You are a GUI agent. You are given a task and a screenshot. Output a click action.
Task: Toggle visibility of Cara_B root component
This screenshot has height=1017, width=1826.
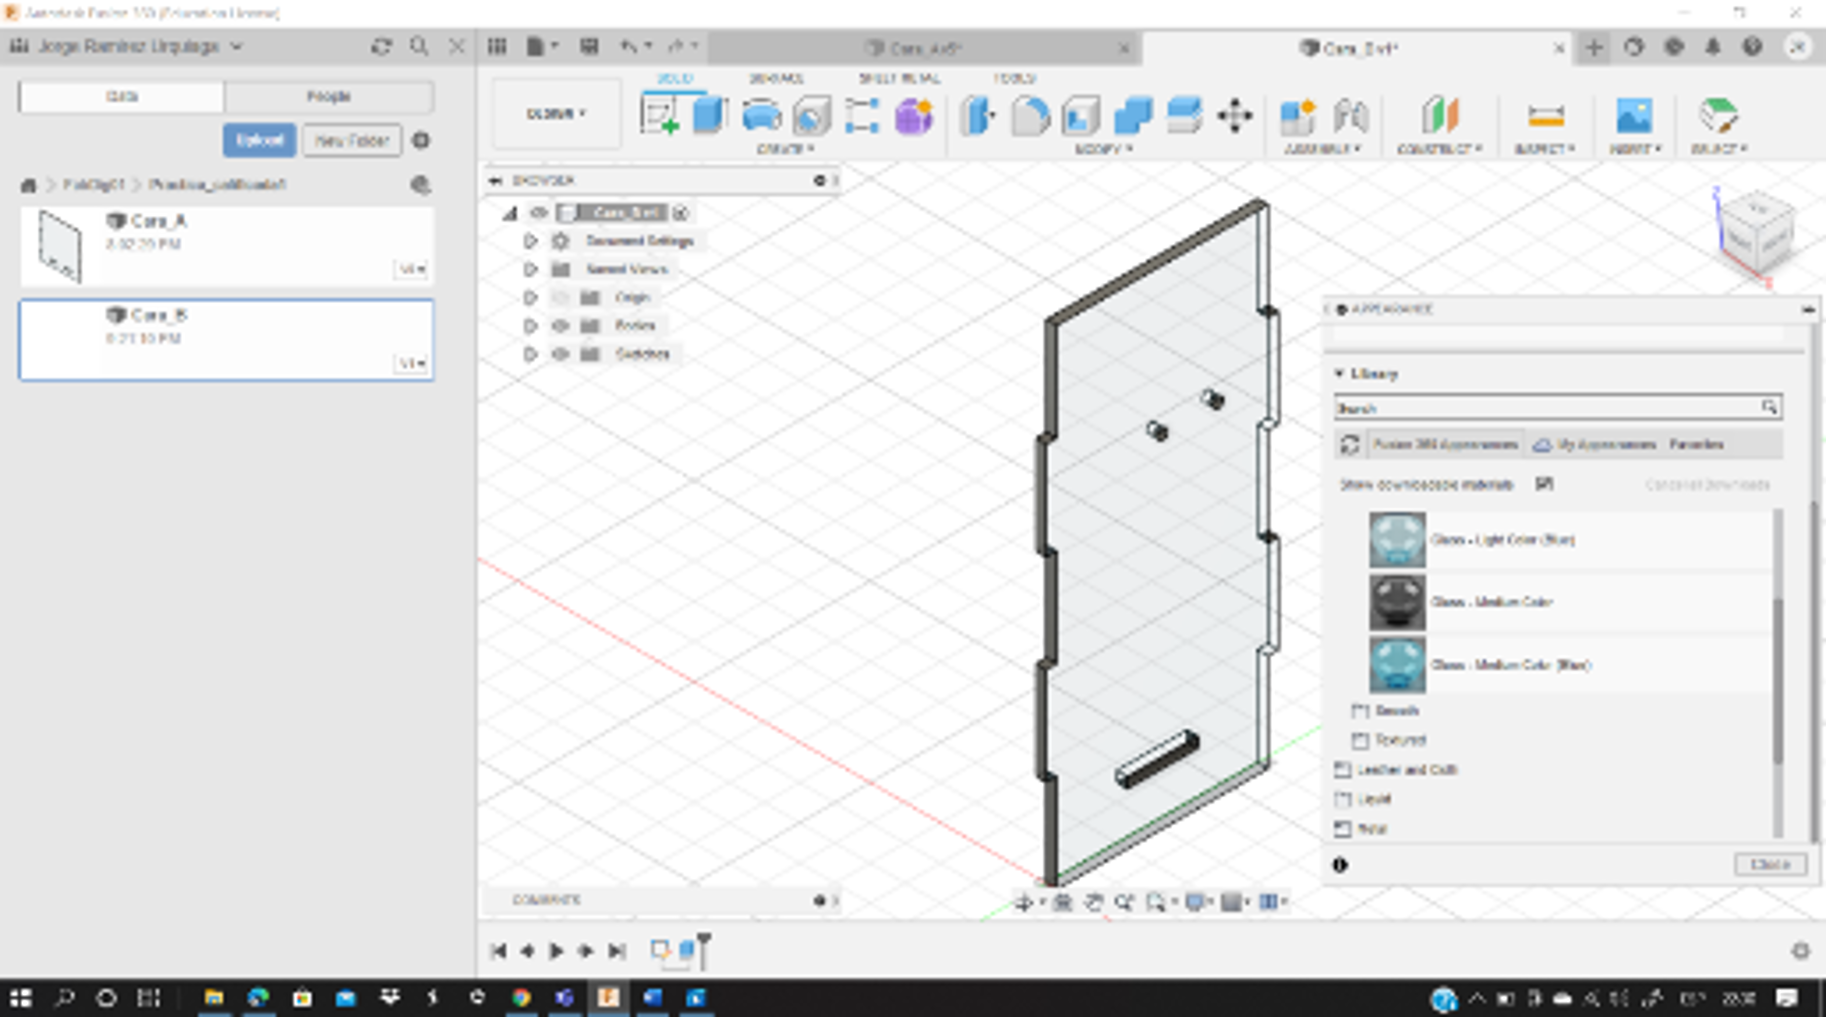[539, 212]
